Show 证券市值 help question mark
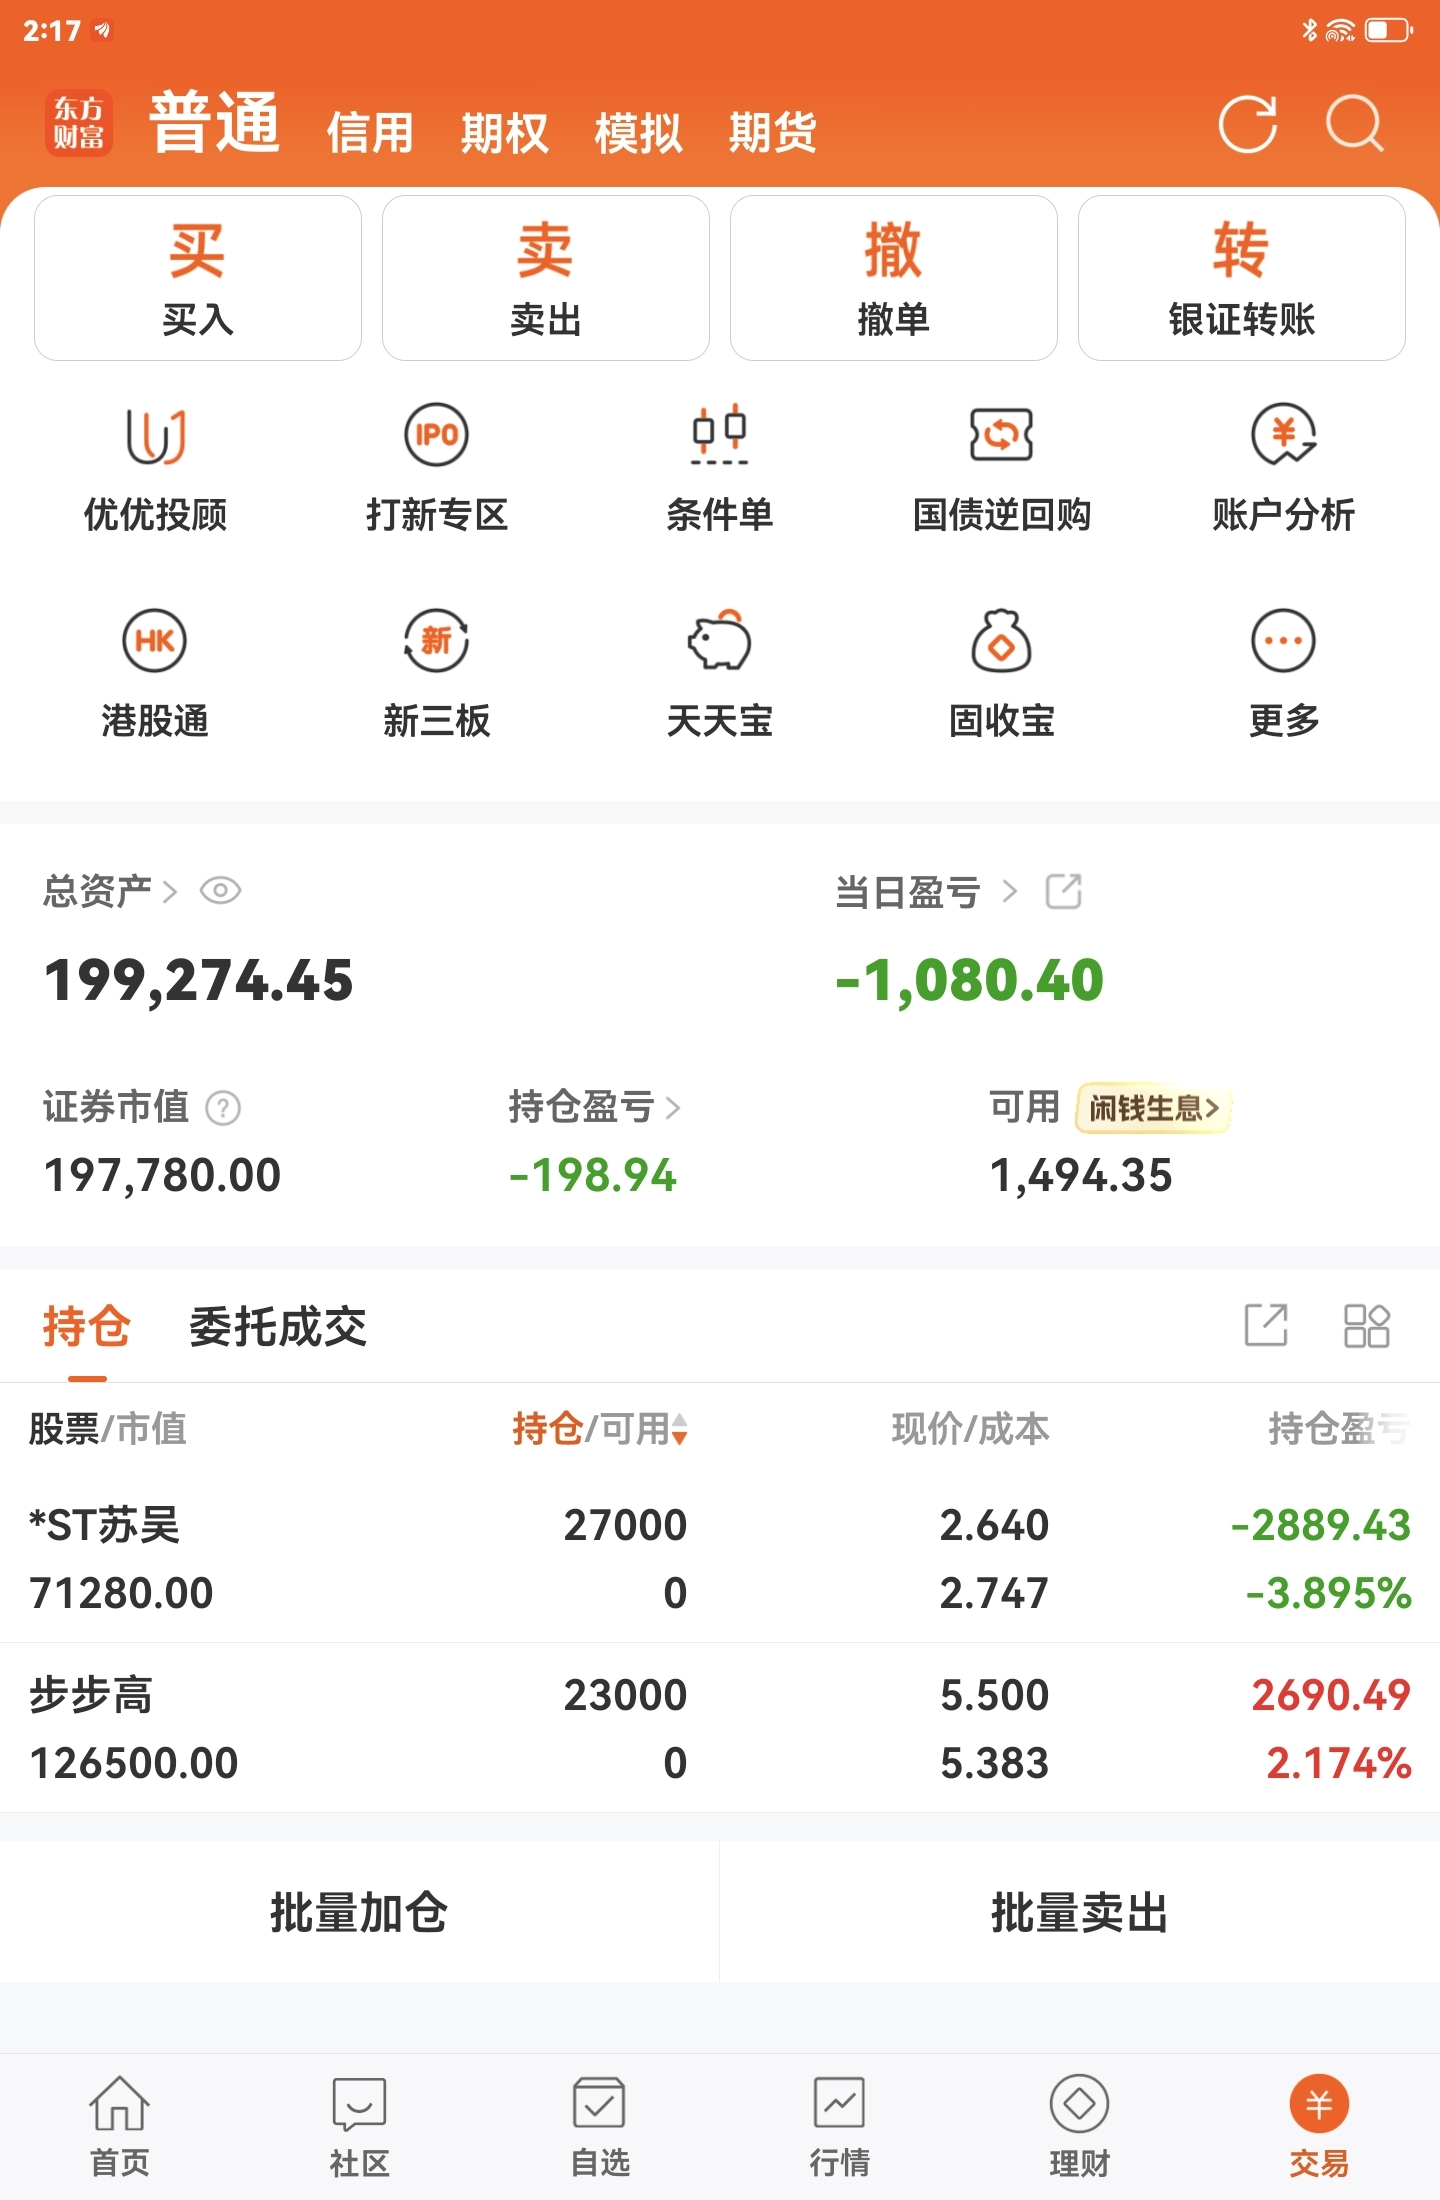Image resolution: width=1440 pixels, height=2200 pixels. pos(223,1108)
